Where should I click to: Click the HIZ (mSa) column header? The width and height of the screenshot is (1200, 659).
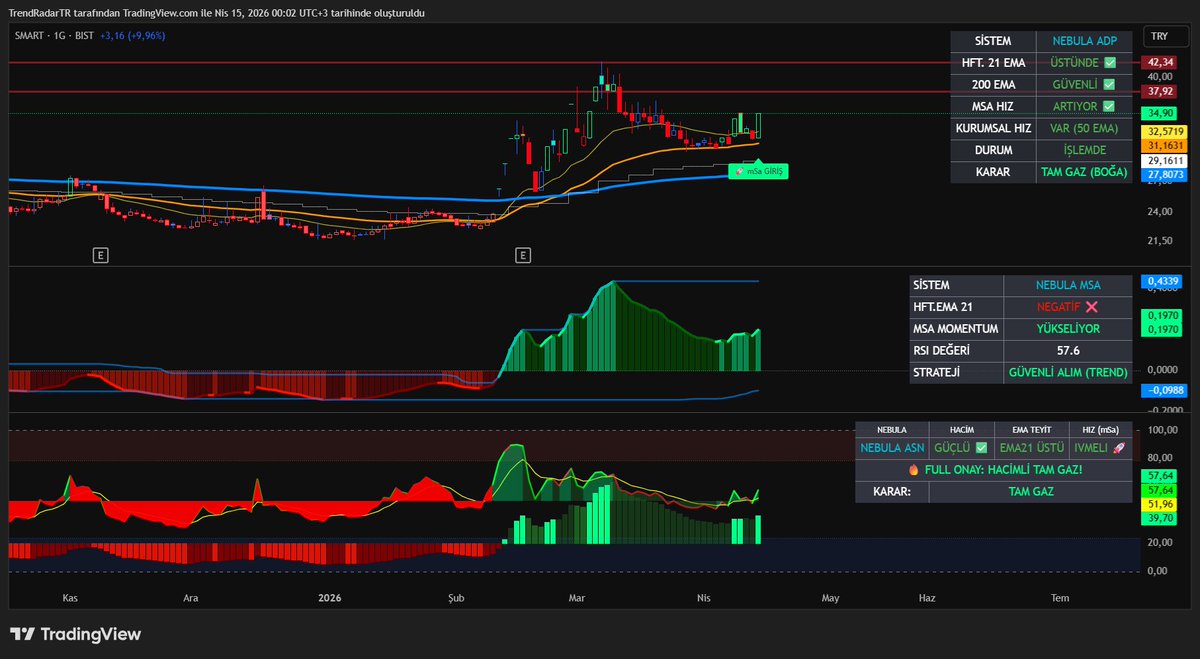[1101, 429]
